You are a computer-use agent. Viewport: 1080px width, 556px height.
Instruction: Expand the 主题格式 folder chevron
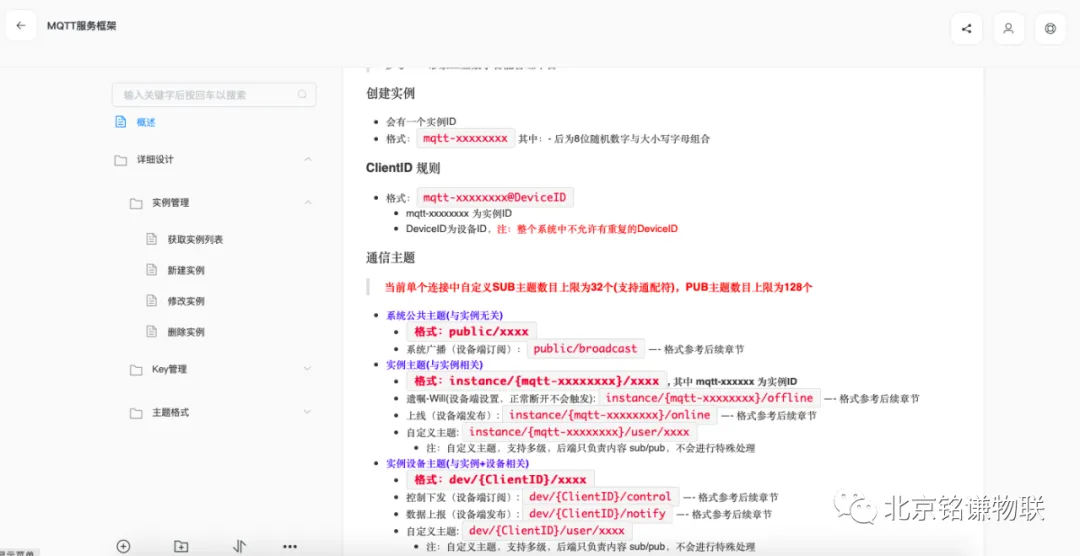pyautogui.click(x=307, y=412)
